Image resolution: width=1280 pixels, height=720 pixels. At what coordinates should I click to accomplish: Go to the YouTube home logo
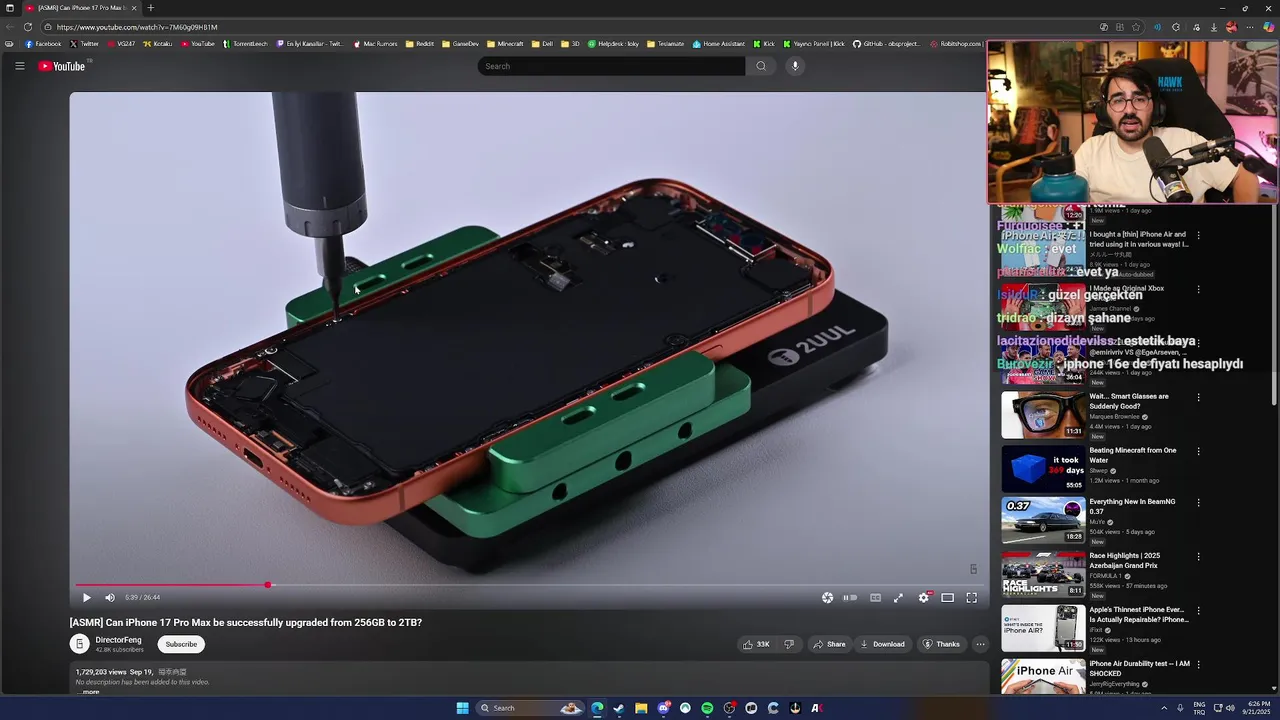coord(62,66)
